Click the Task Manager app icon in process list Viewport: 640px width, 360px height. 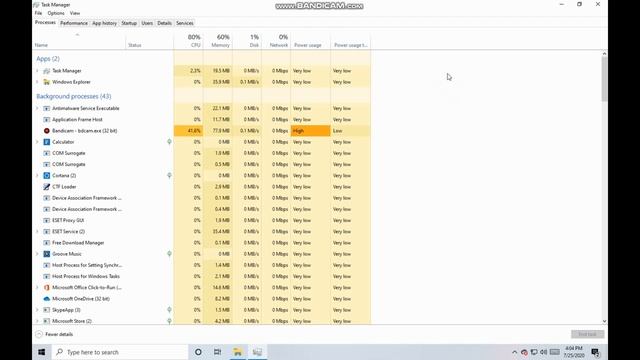[47, 71]
